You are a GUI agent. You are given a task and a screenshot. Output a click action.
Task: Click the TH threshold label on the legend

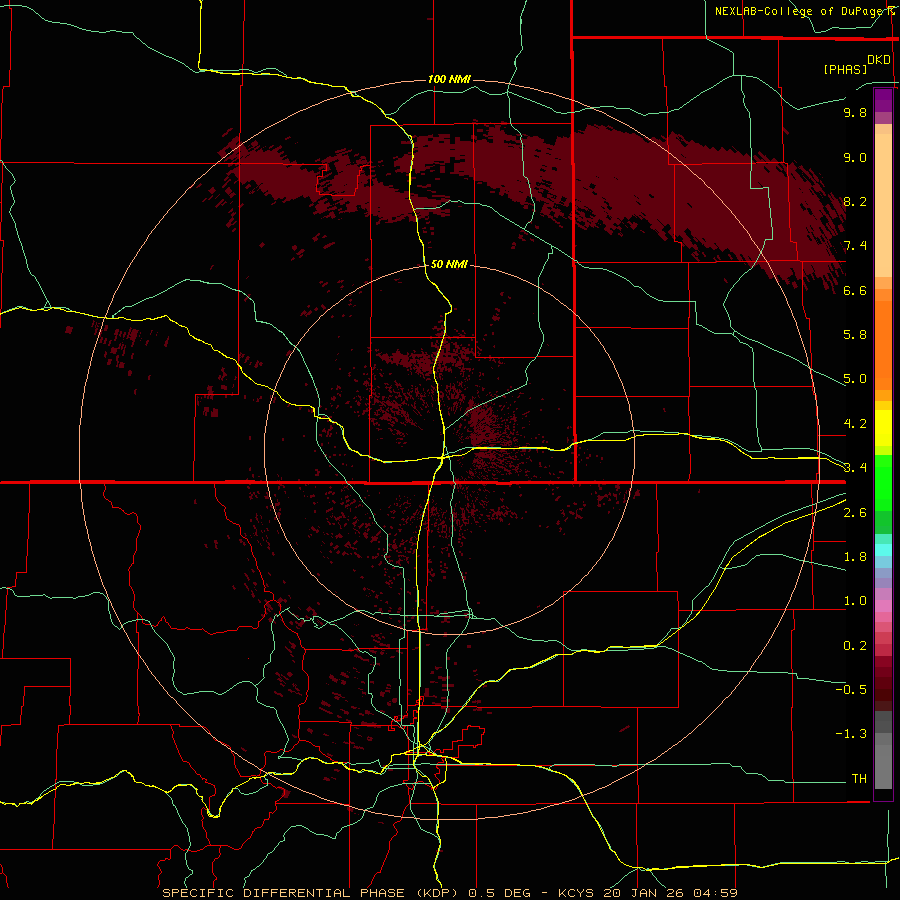pyautogui.click(x=859, y=779)
